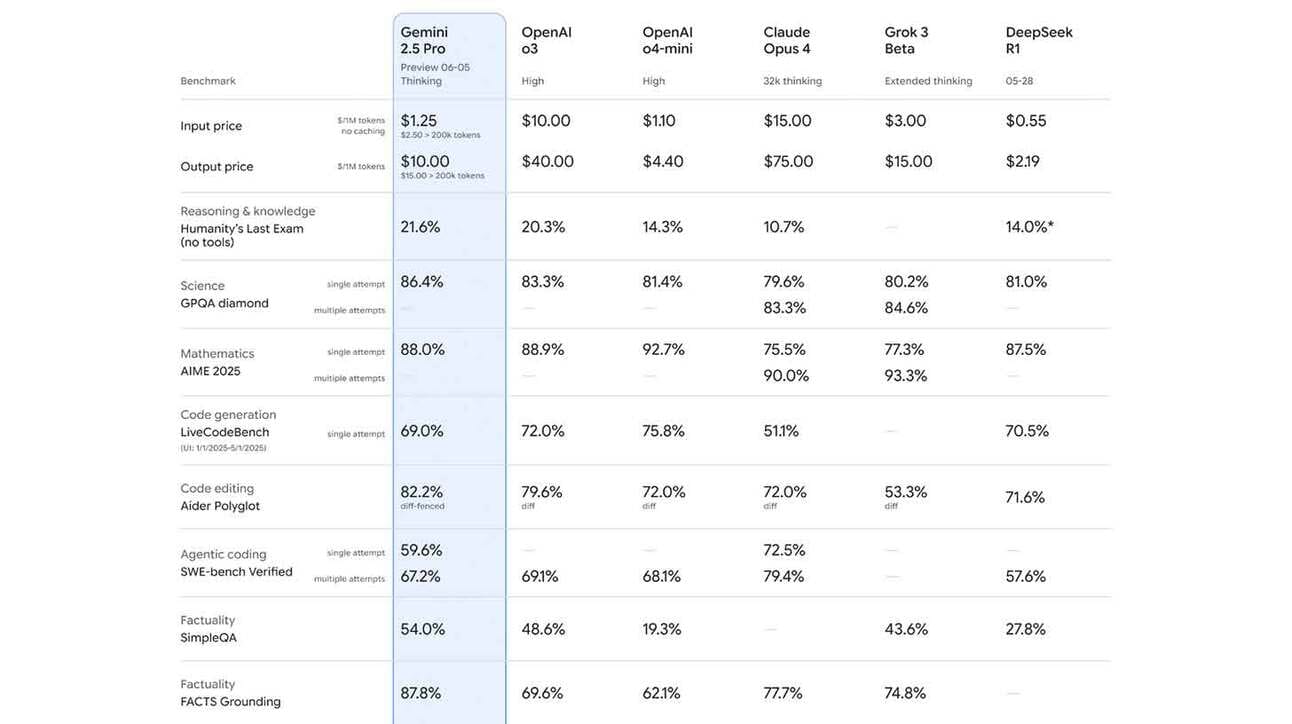
Task: Click the SWE-bench Verified row label
Action: 236,572
